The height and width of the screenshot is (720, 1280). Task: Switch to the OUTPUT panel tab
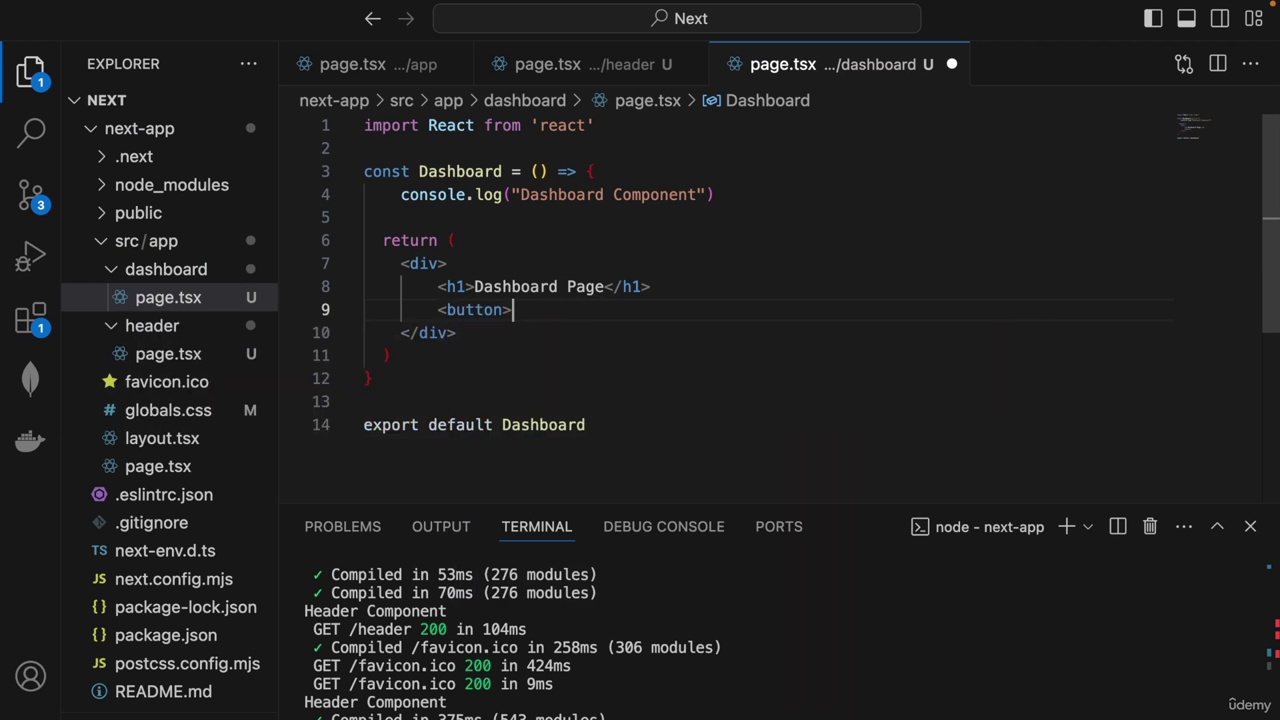pos(441,527)
